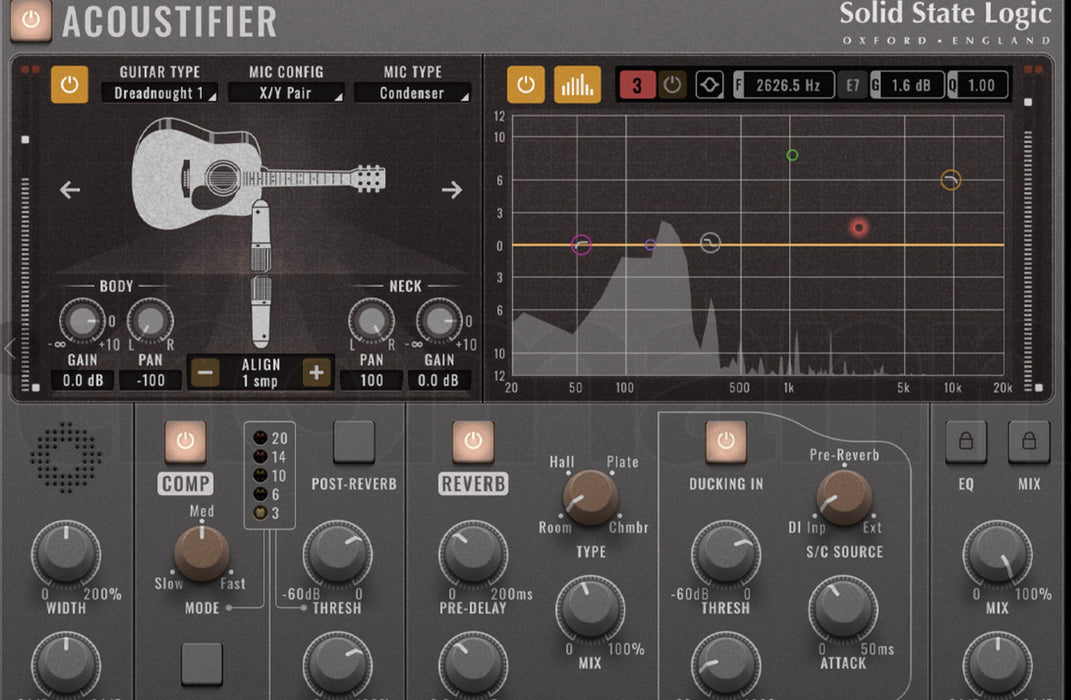Click the EQ section power icon
This screenshot has height=700, width=1071.
click(525, 84)
